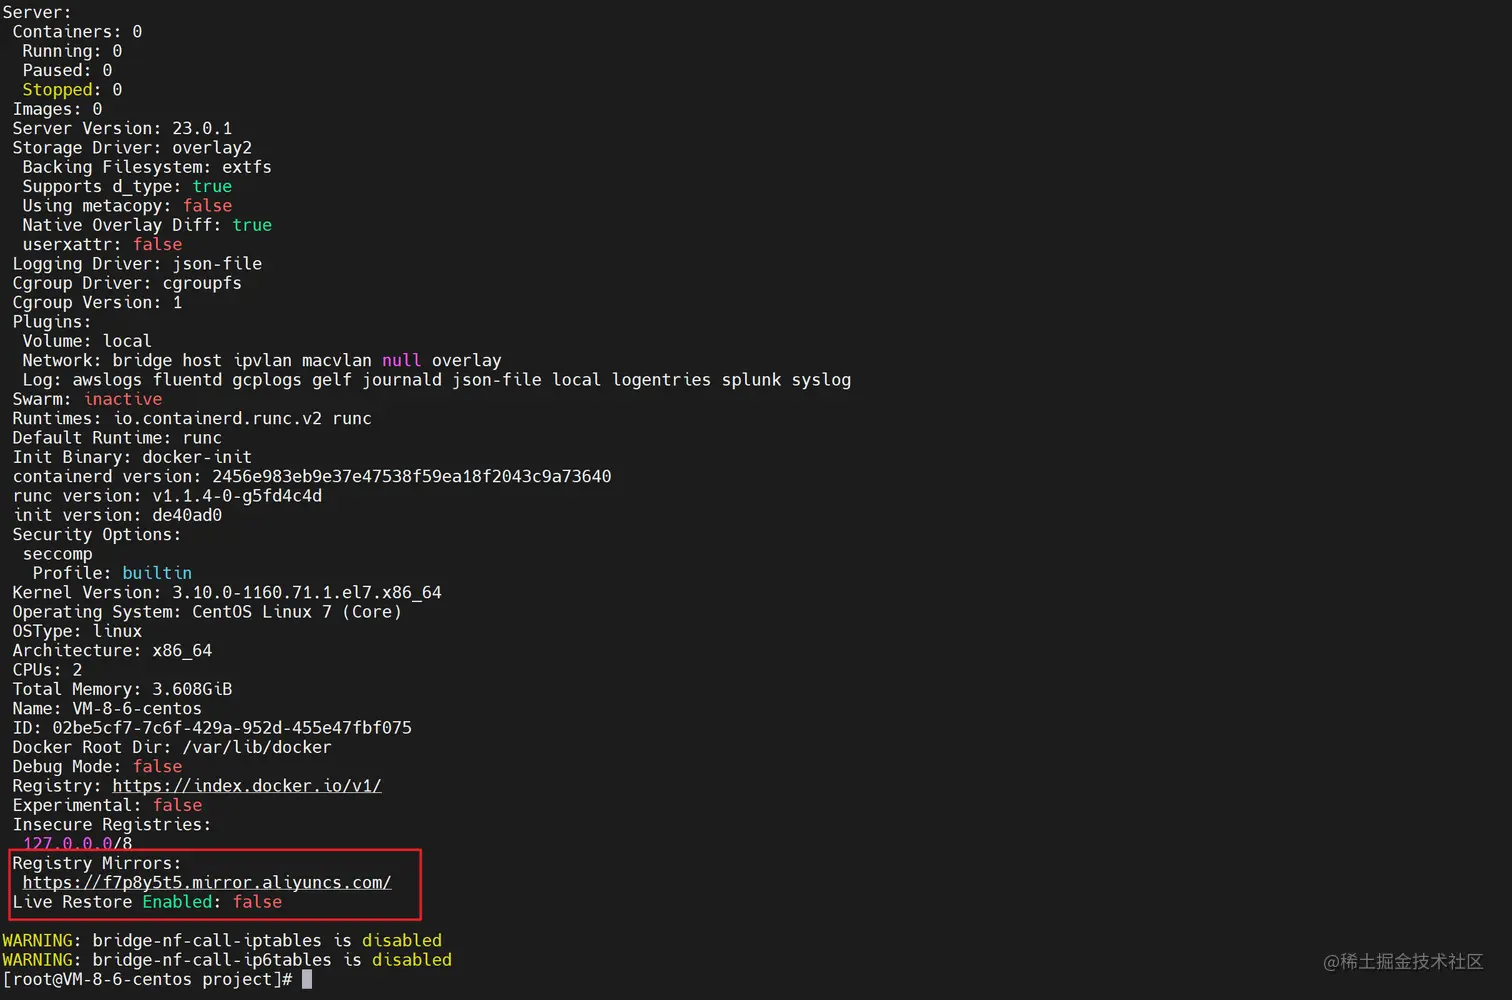Viewport: 1512px width, 1000px height.
Task: Click 'Registry Mirrors:' label
Action: [x=97, y=864]
